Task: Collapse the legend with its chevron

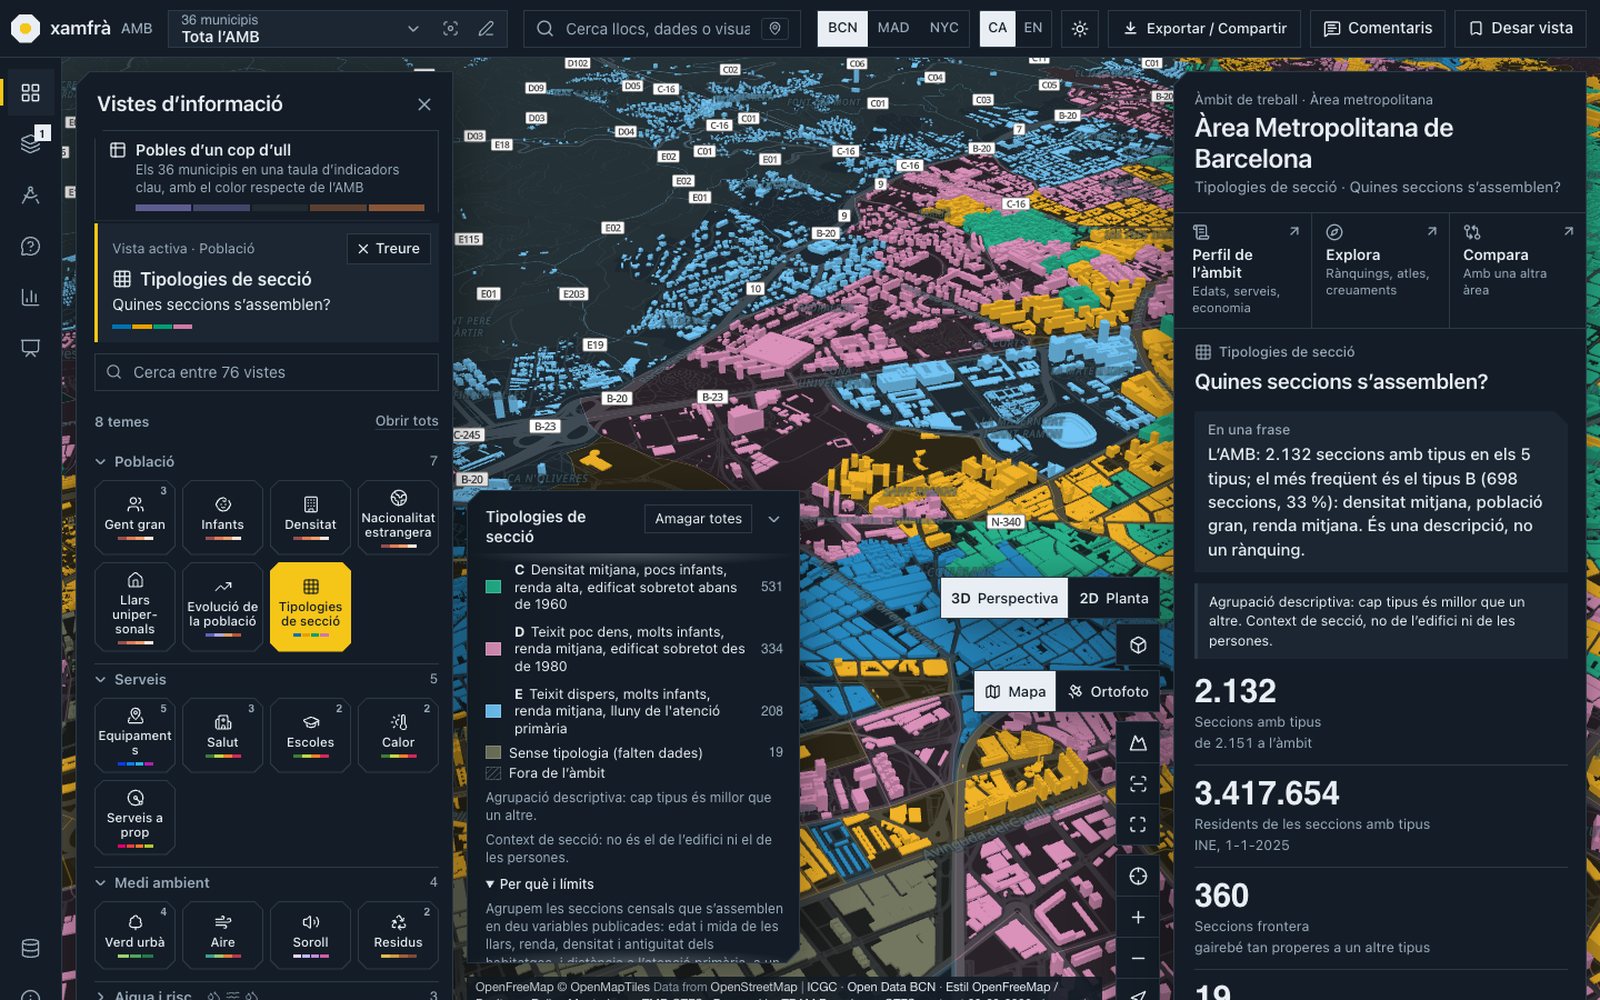Action: pos(773,519)
